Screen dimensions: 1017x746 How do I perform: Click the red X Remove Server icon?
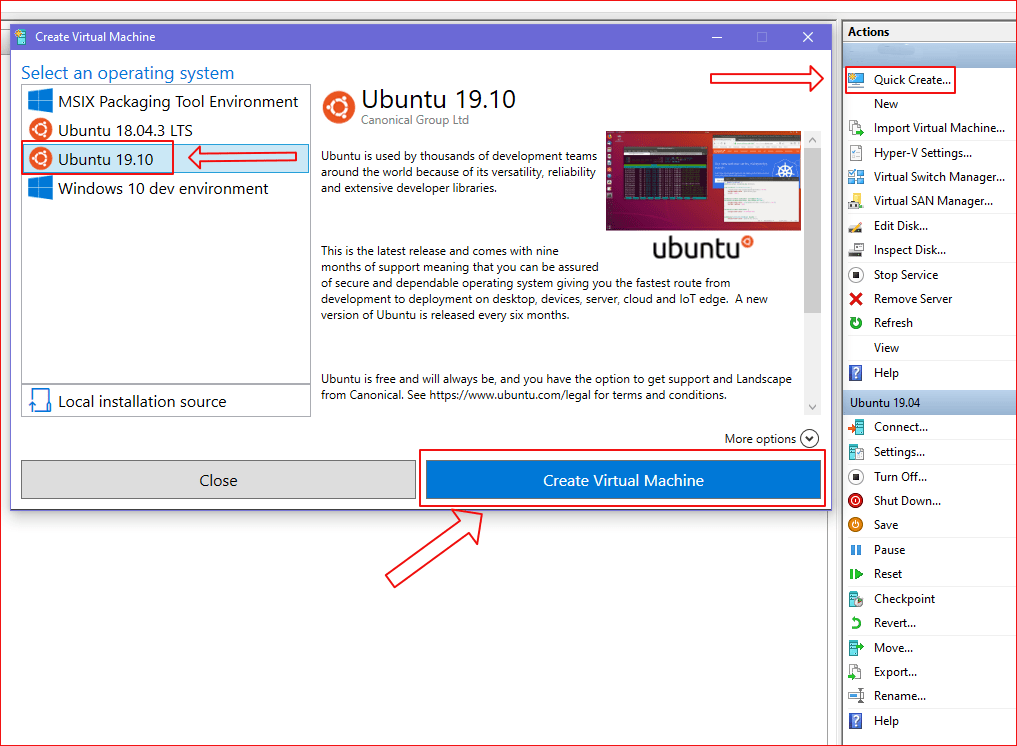click(856, 298)
